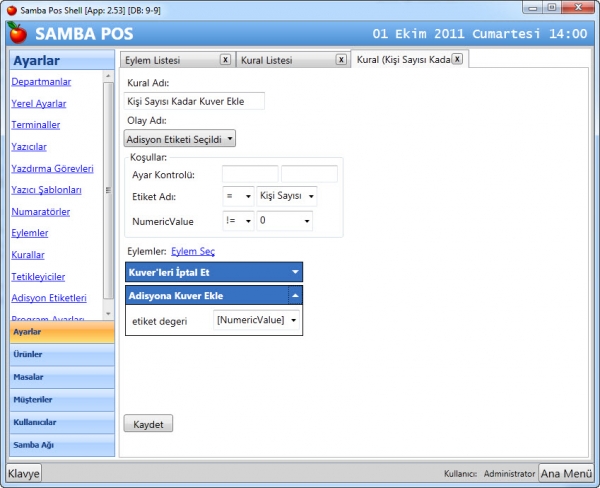Image resolution: width=600 pixels, height=488 pixels.
Task: Open Yazdırma Görevleri link
Action: tap(52, 168)
